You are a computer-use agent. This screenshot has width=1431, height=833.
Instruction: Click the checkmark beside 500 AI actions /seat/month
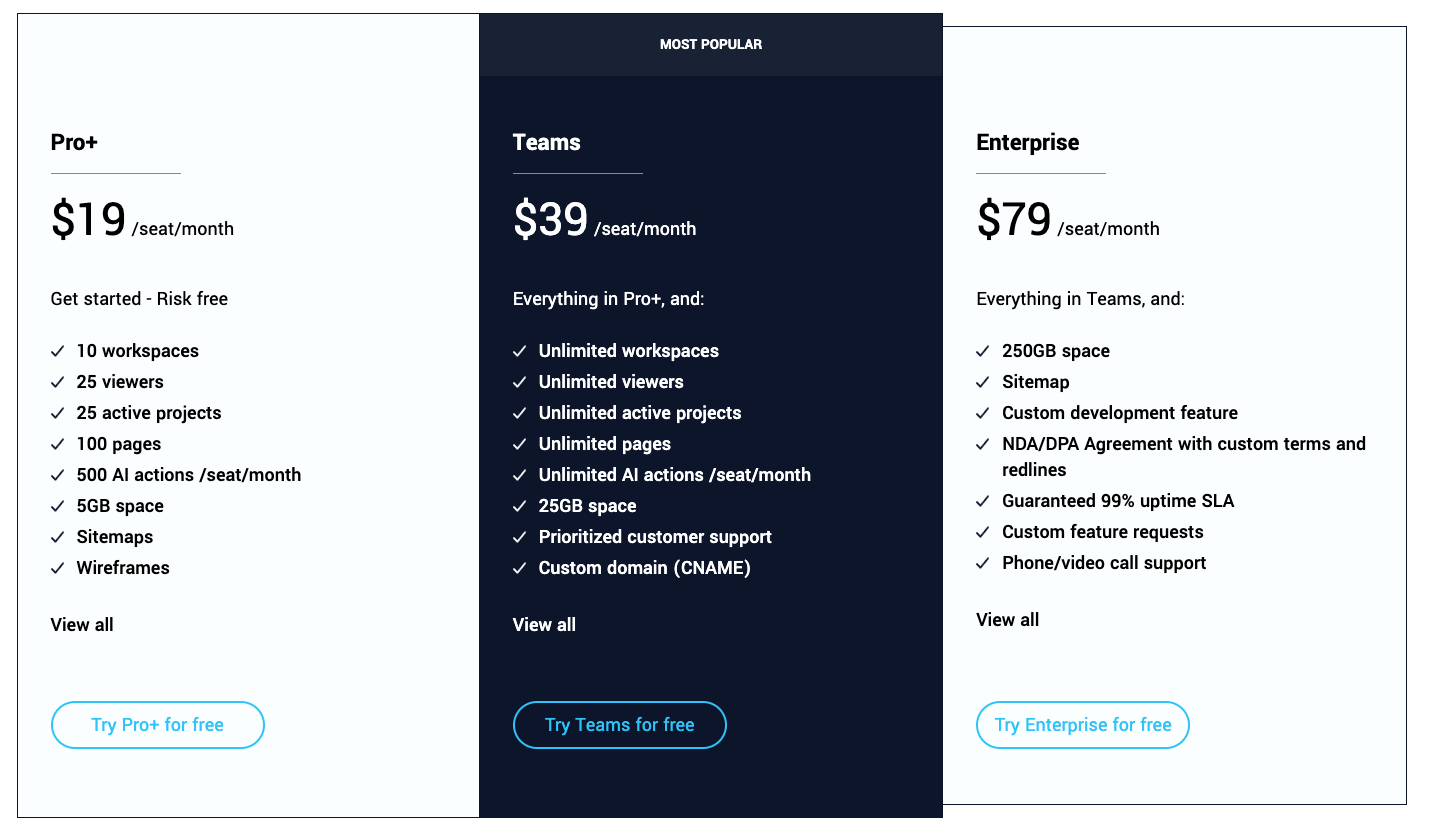[57, 475]
